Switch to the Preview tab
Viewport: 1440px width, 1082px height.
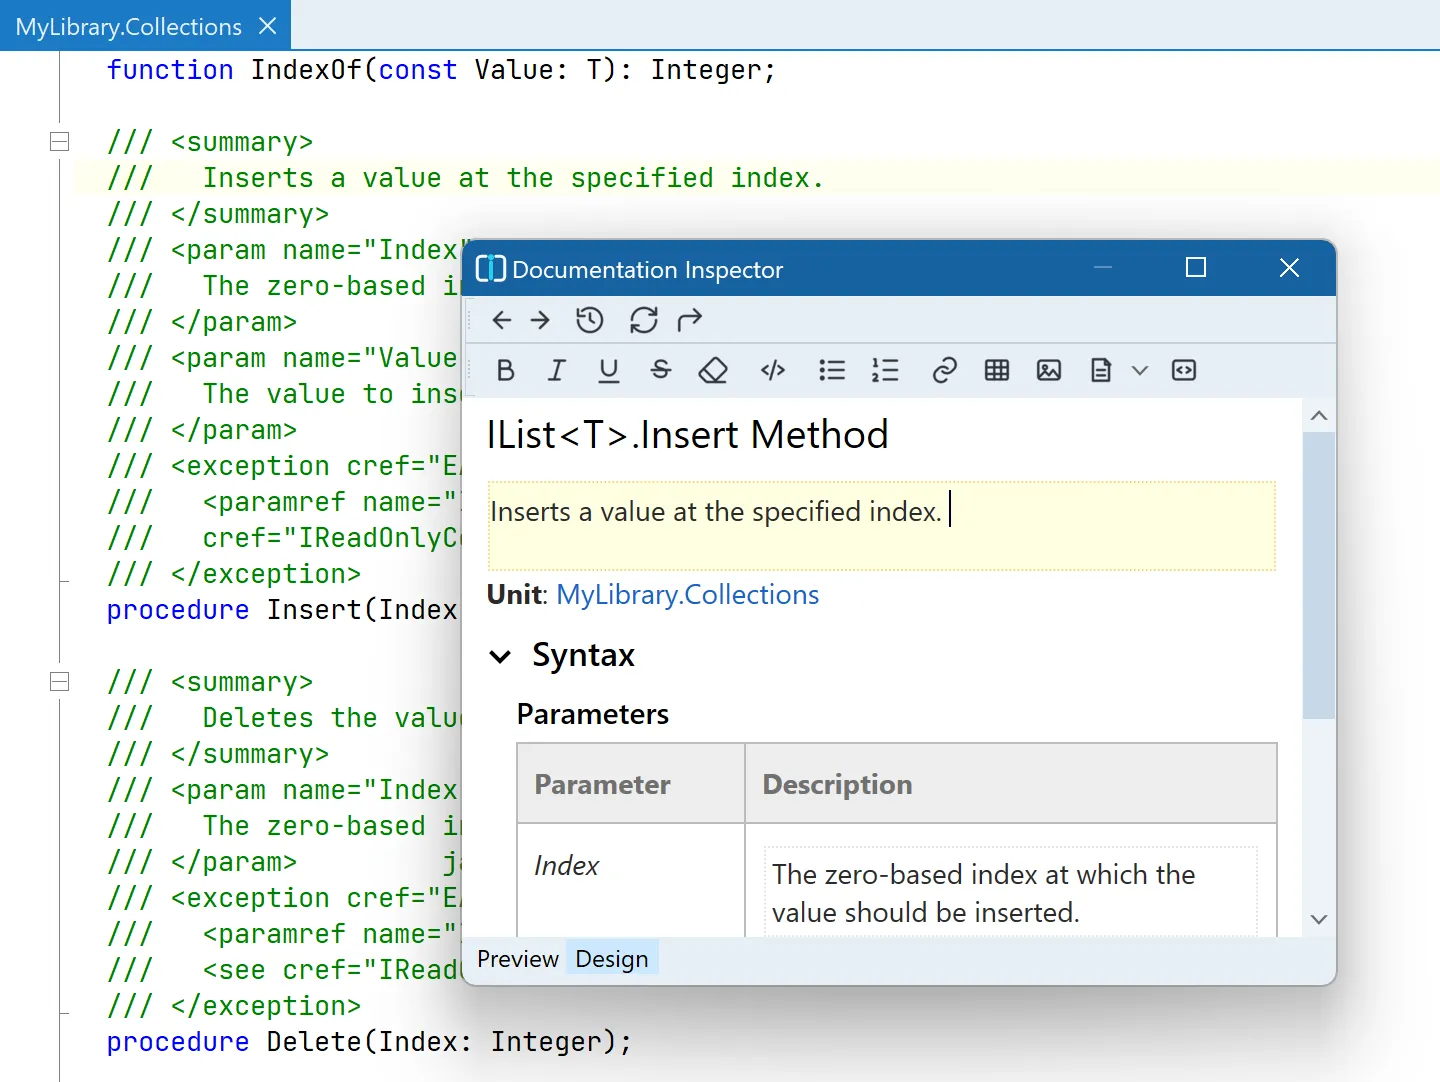click(518, 959)
